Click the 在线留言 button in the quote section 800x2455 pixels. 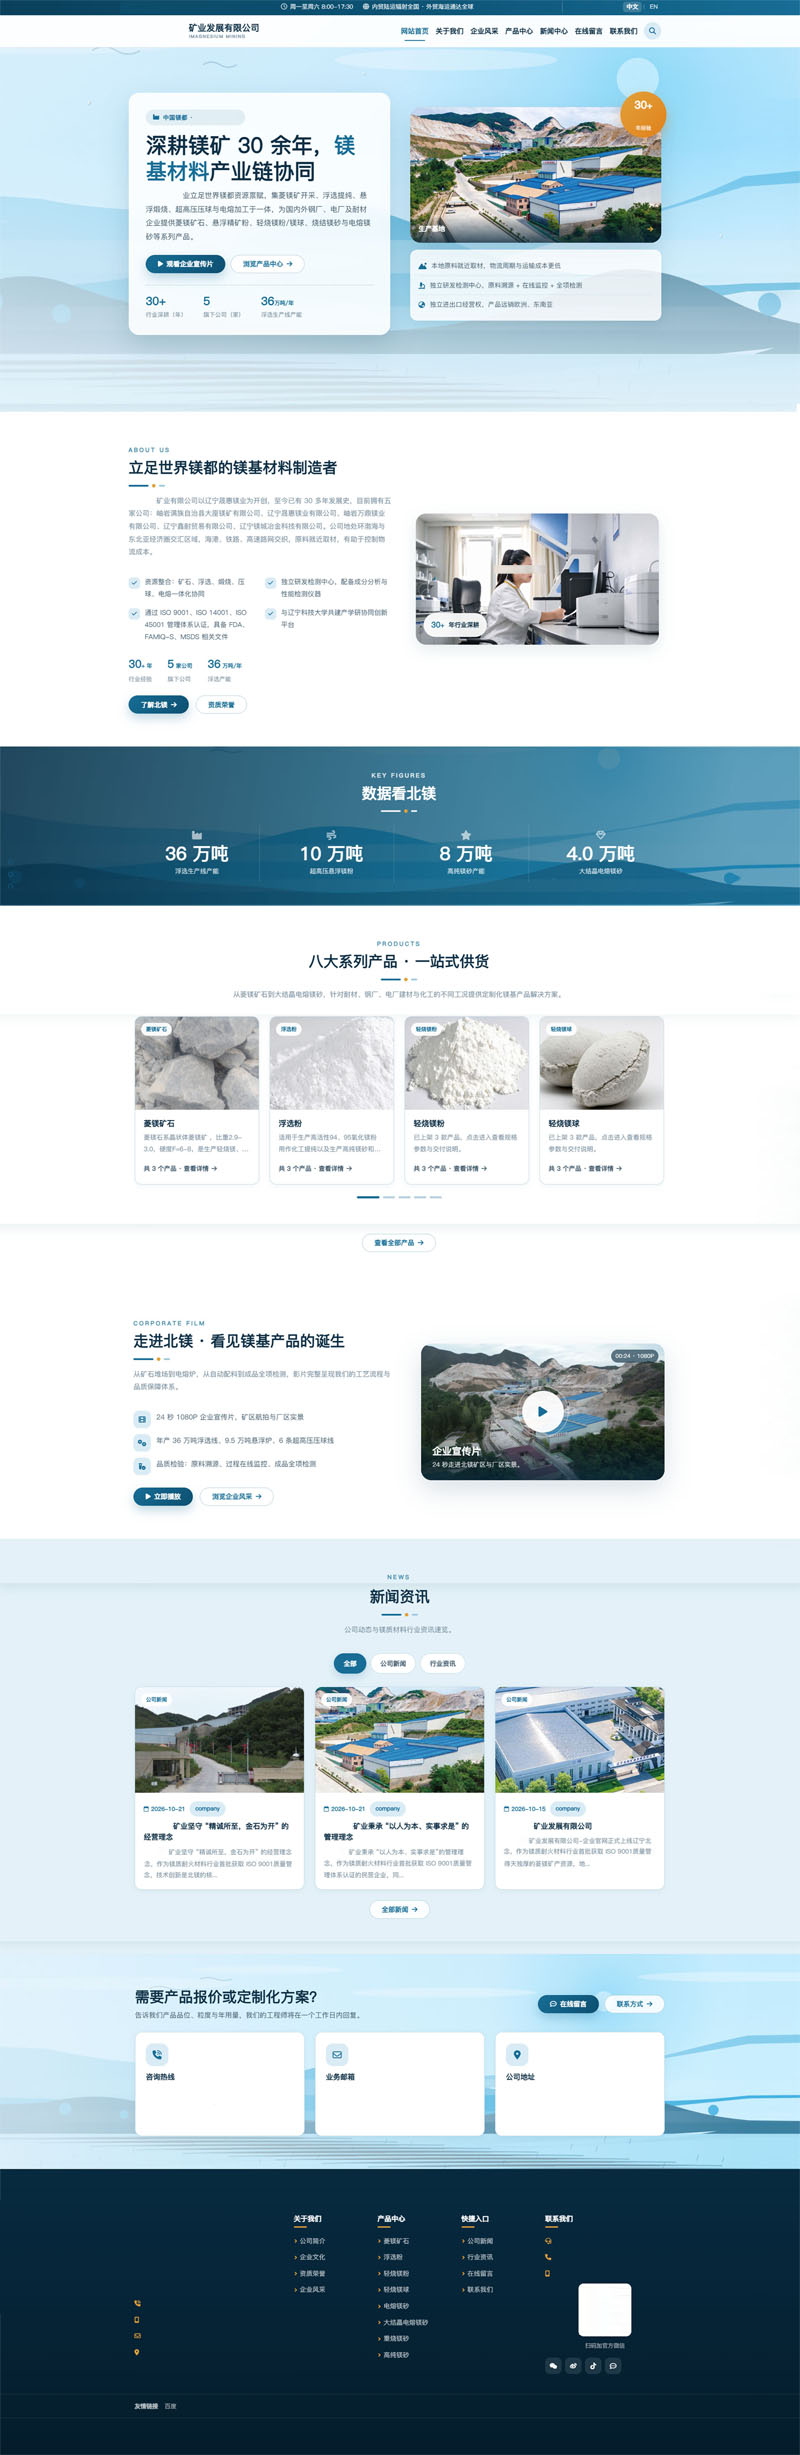(x=568, y=2004)
